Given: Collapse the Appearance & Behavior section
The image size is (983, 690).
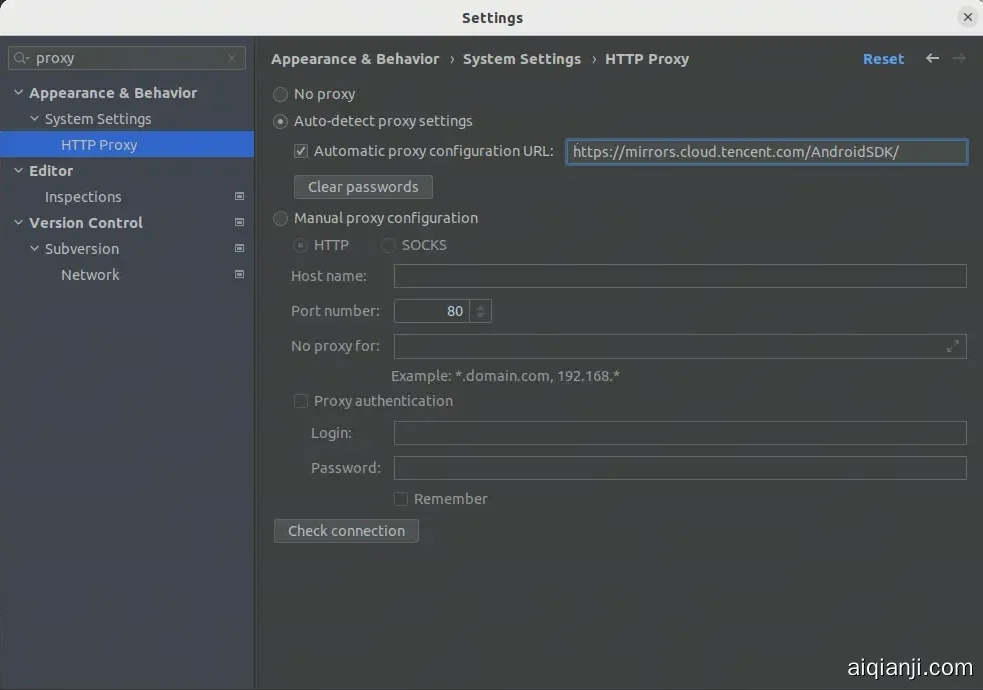Looking at the screenshot, I should pos(18,93).
